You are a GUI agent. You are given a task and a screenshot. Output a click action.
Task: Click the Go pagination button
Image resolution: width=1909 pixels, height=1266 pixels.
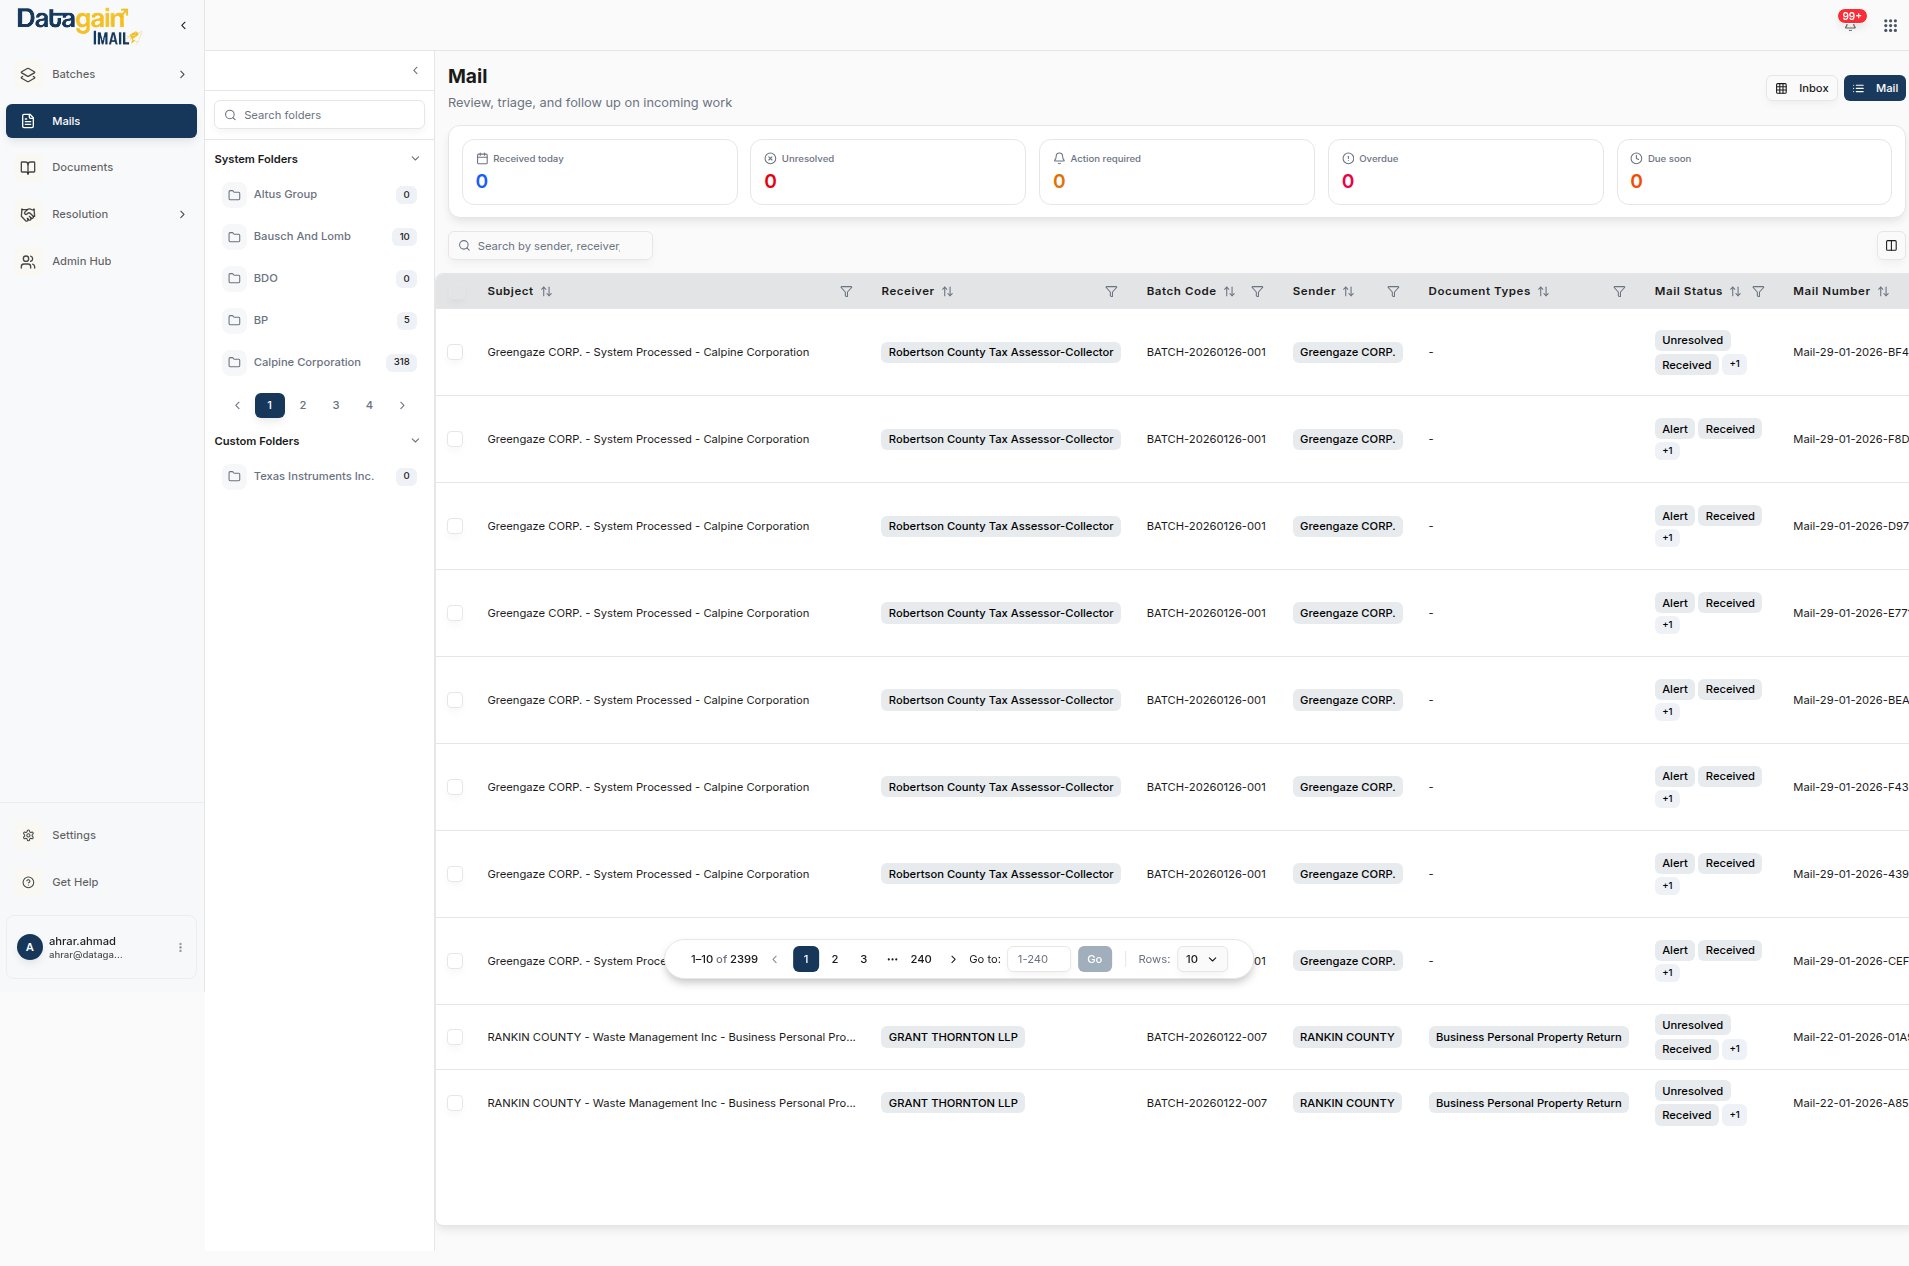(x=1094, y=960)
